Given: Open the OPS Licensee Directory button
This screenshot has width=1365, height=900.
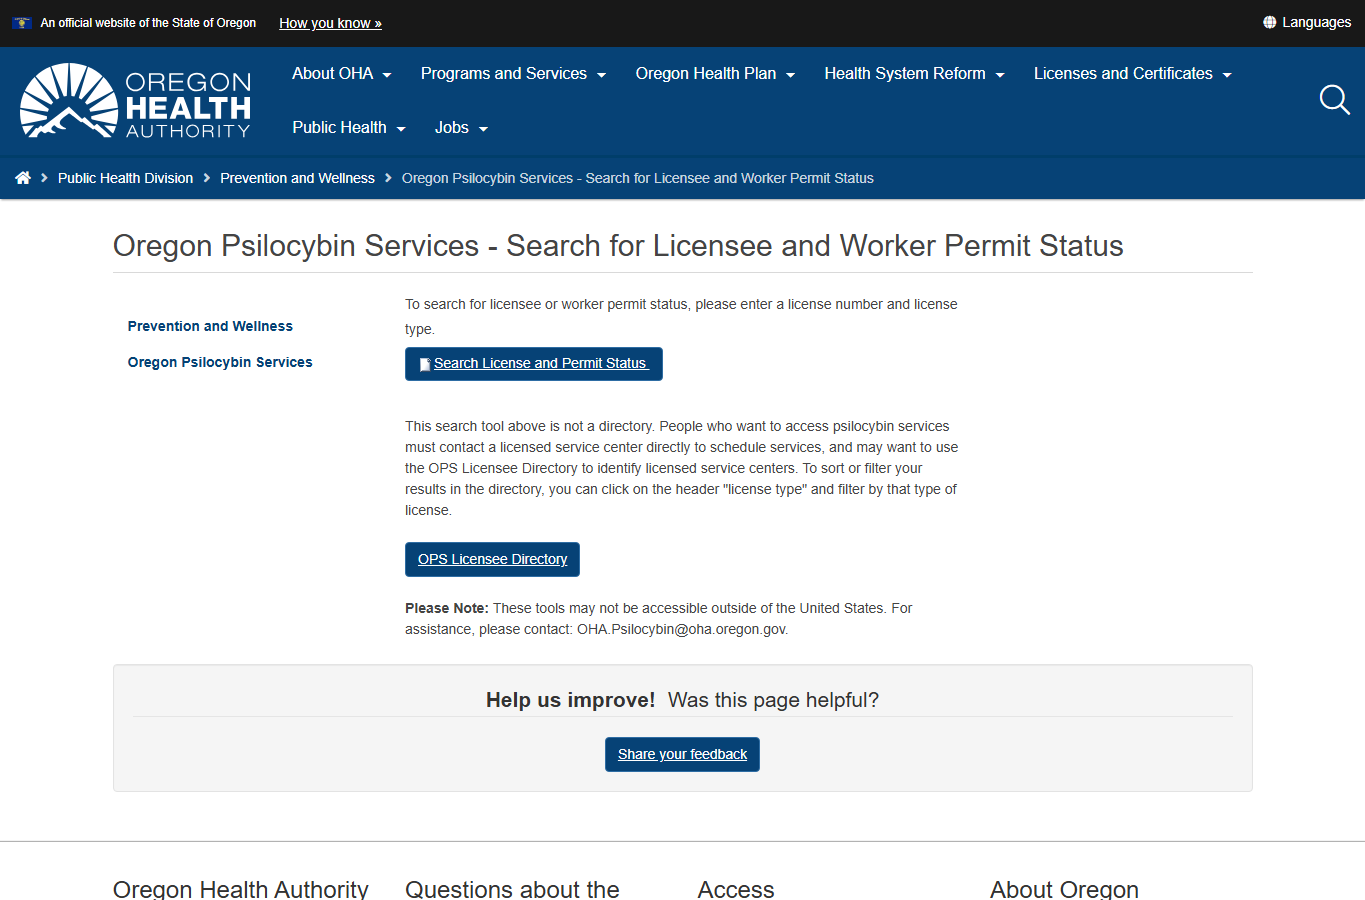Looking at the screenshot, I should [492, 560].
